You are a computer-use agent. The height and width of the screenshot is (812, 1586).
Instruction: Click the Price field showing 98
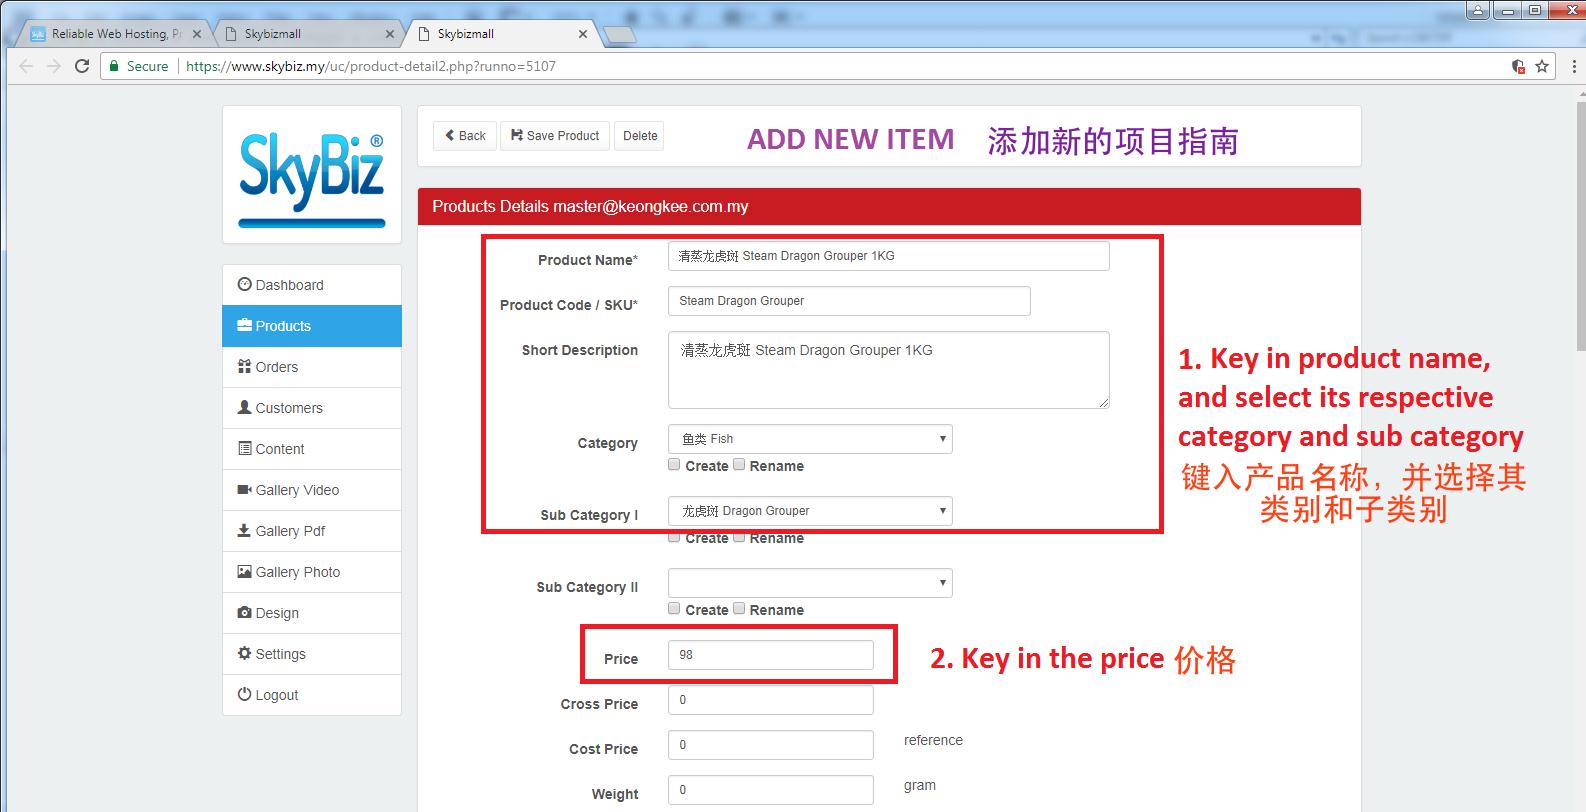(771, 655)
